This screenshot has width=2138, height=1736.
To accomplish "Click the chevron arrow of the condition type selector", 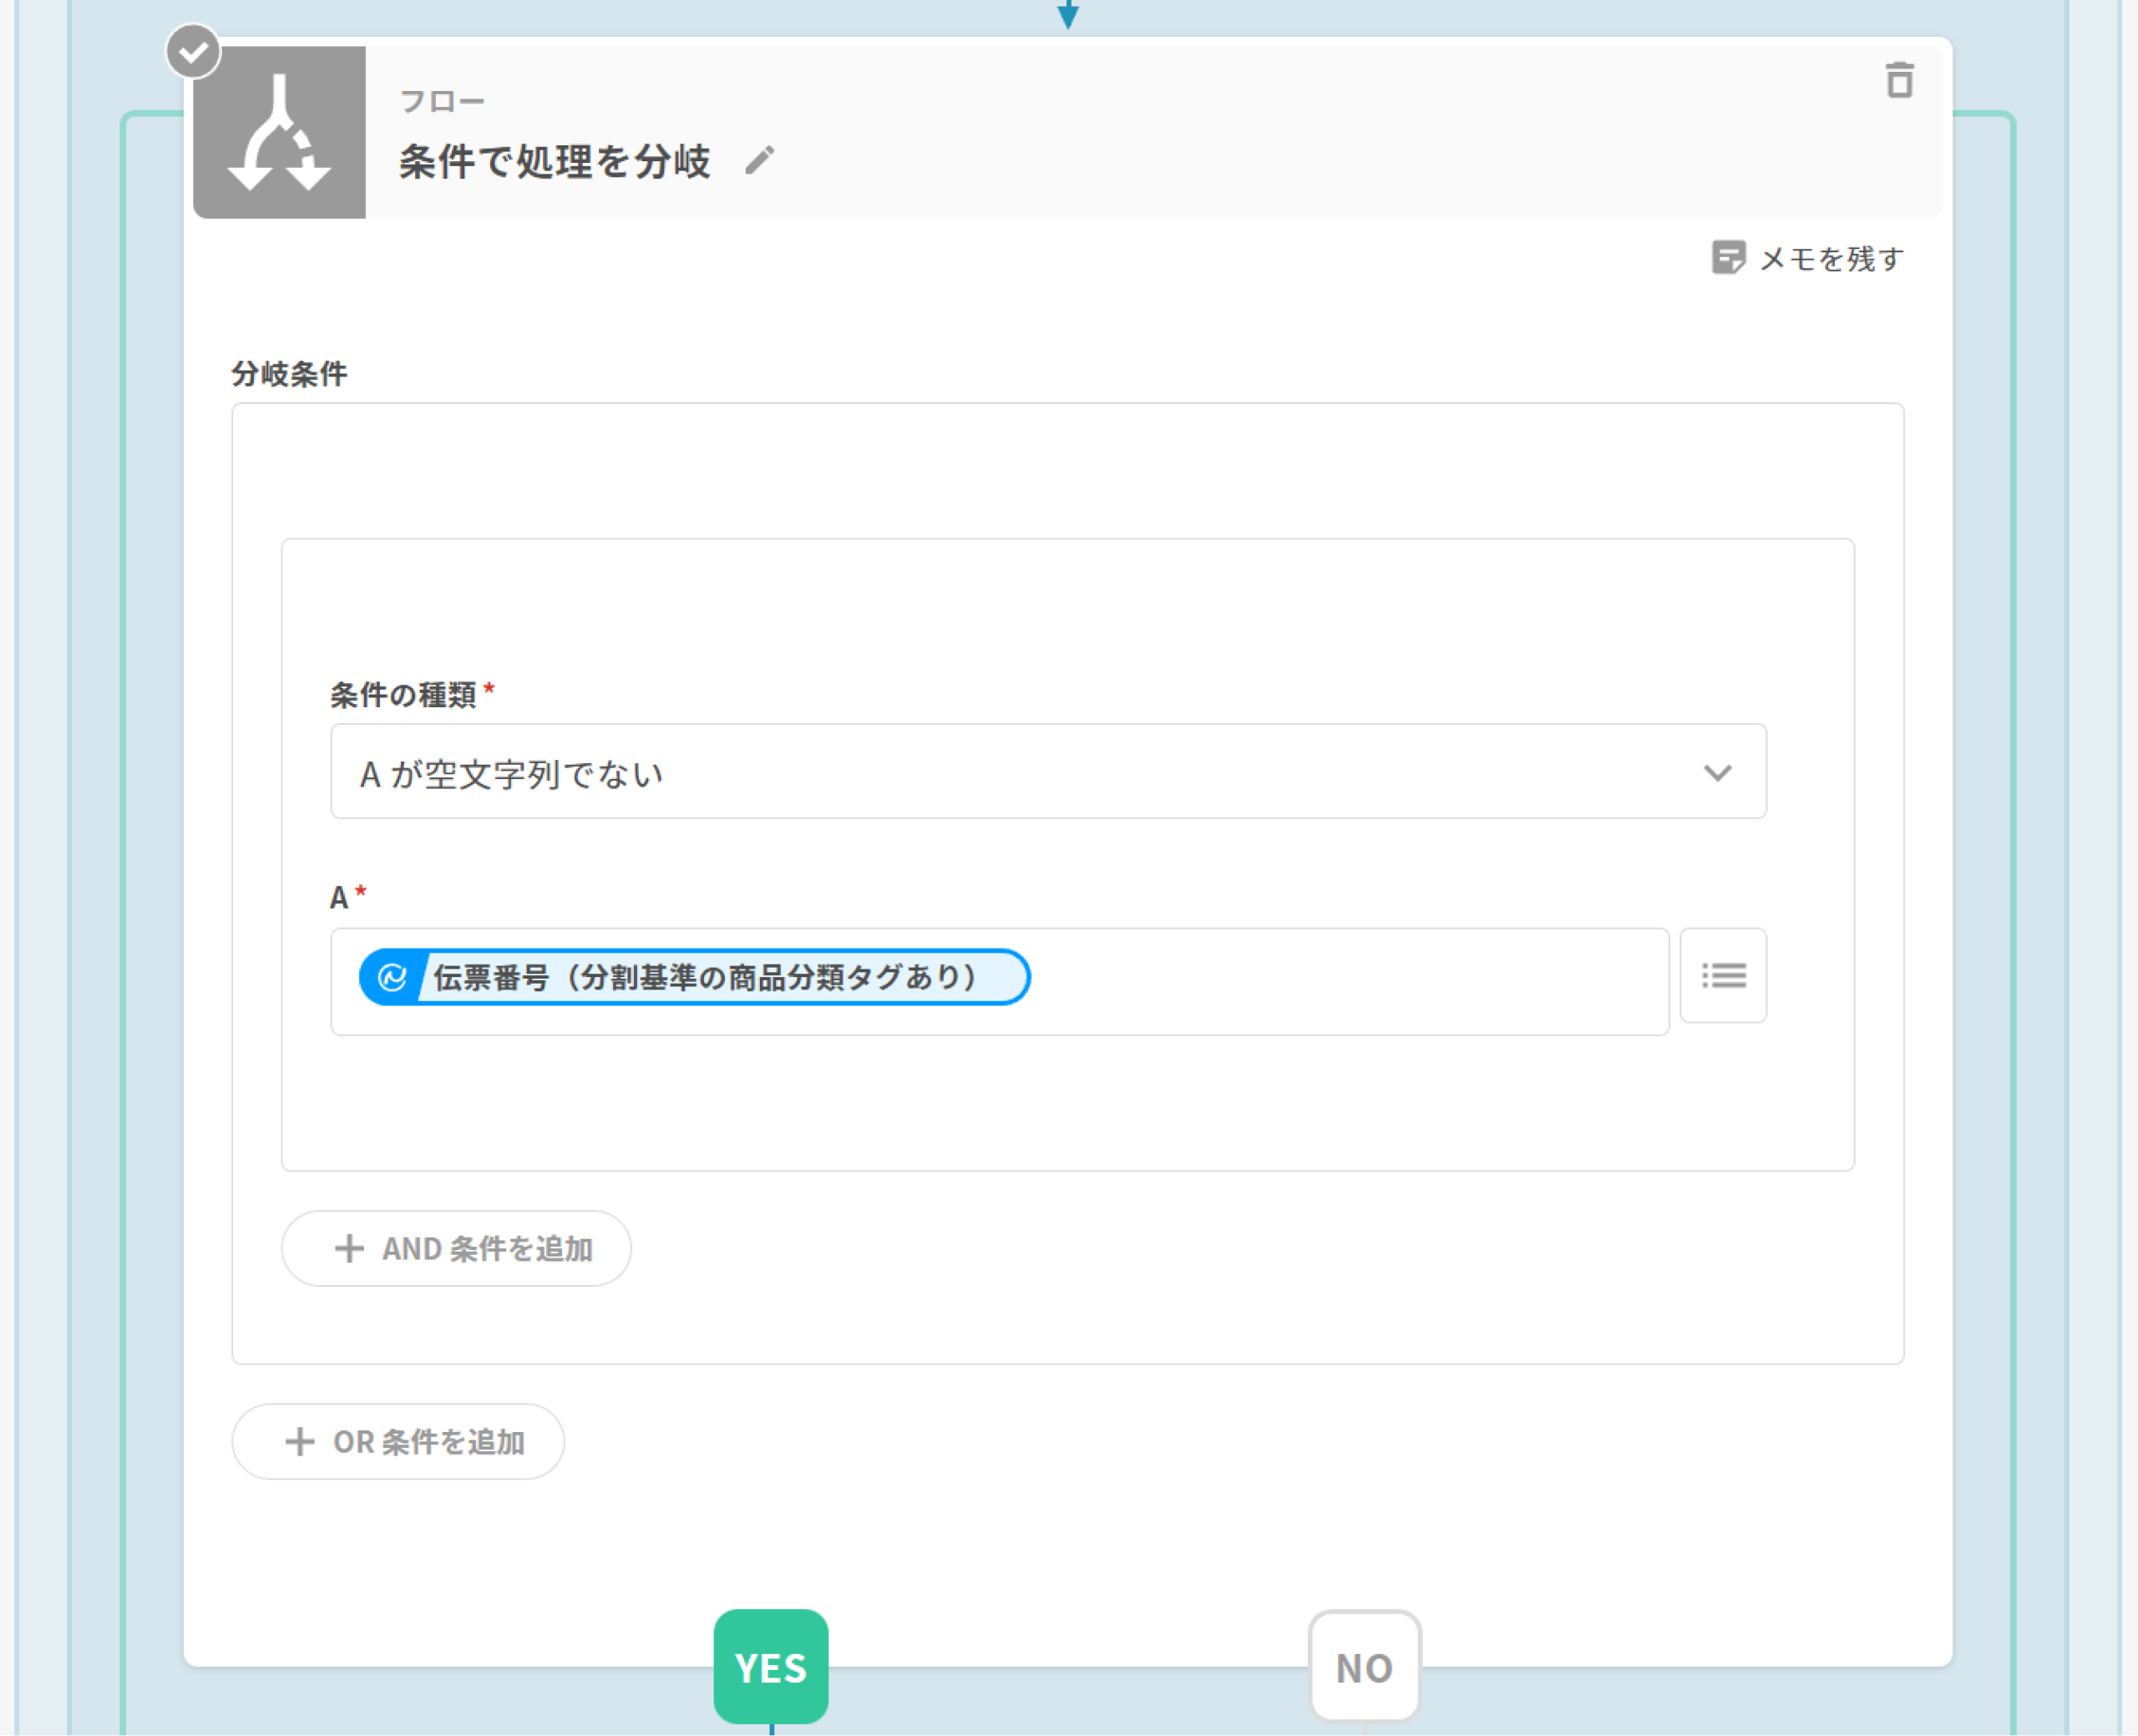I will click(x=1717, y=772).
